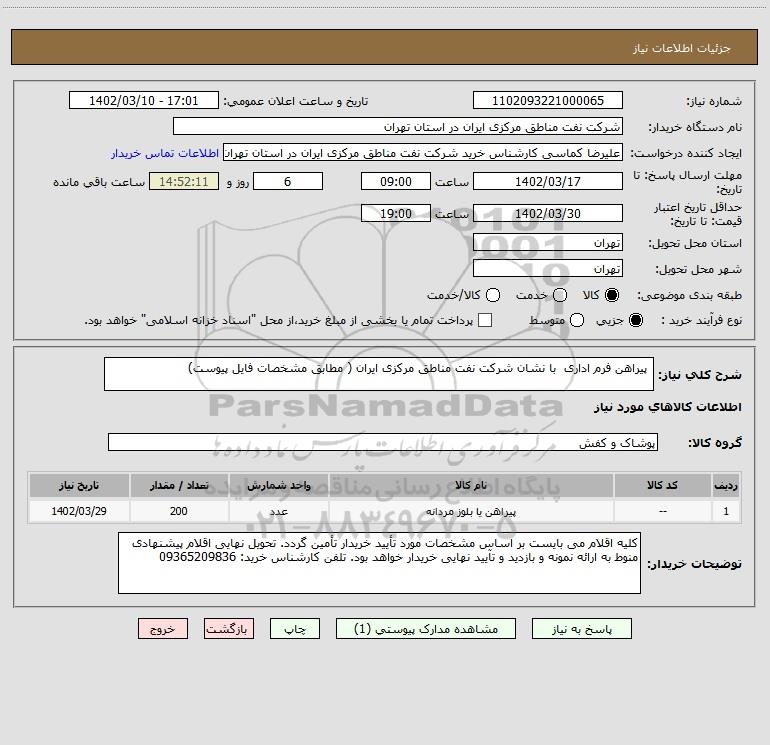Click the validity hour field 19:00
Screen dimensions: 770x745
click(396, 213)
